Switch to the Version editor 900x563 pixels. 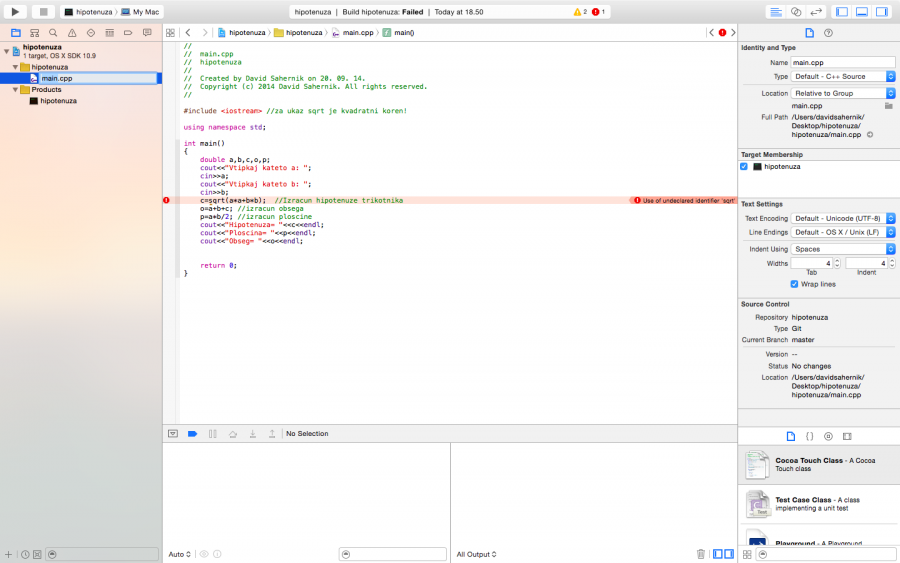[816, 11]
